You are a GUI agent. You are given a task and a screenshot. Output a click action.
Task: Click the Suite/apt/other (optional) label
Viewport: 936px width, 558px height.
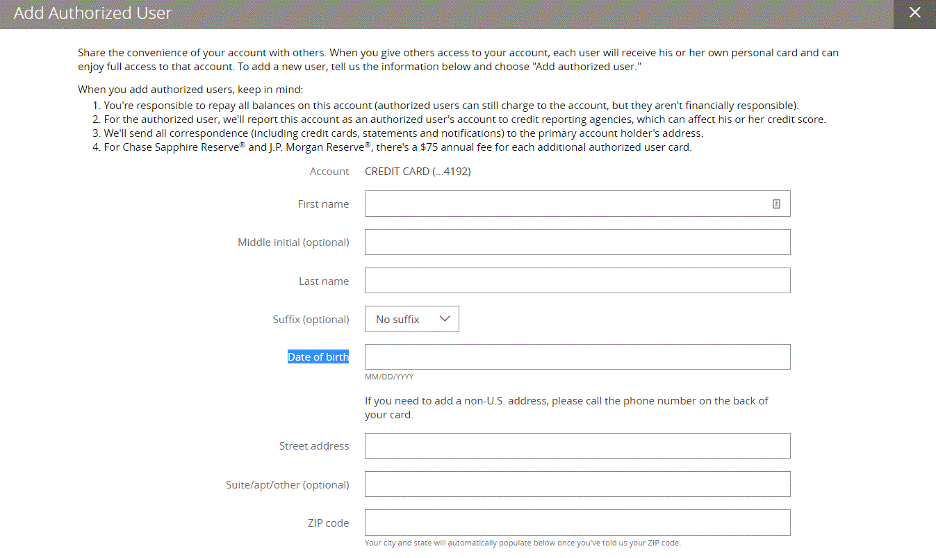(x=287, y=485)
